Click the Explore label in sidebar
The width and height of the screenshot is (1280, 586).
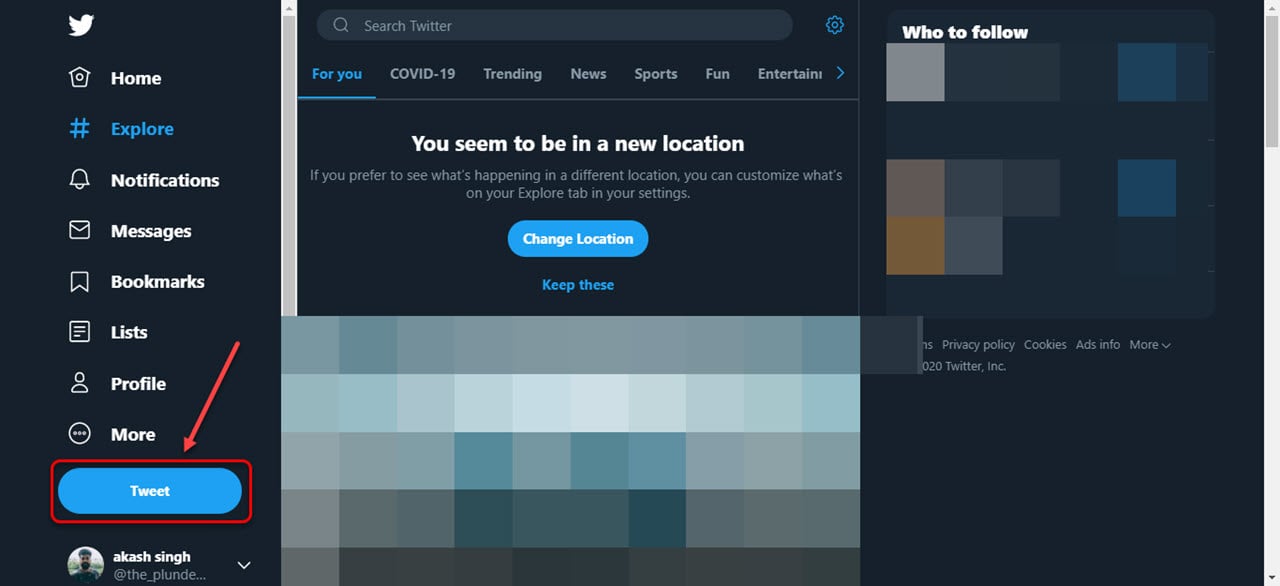(x=142, y=129)
